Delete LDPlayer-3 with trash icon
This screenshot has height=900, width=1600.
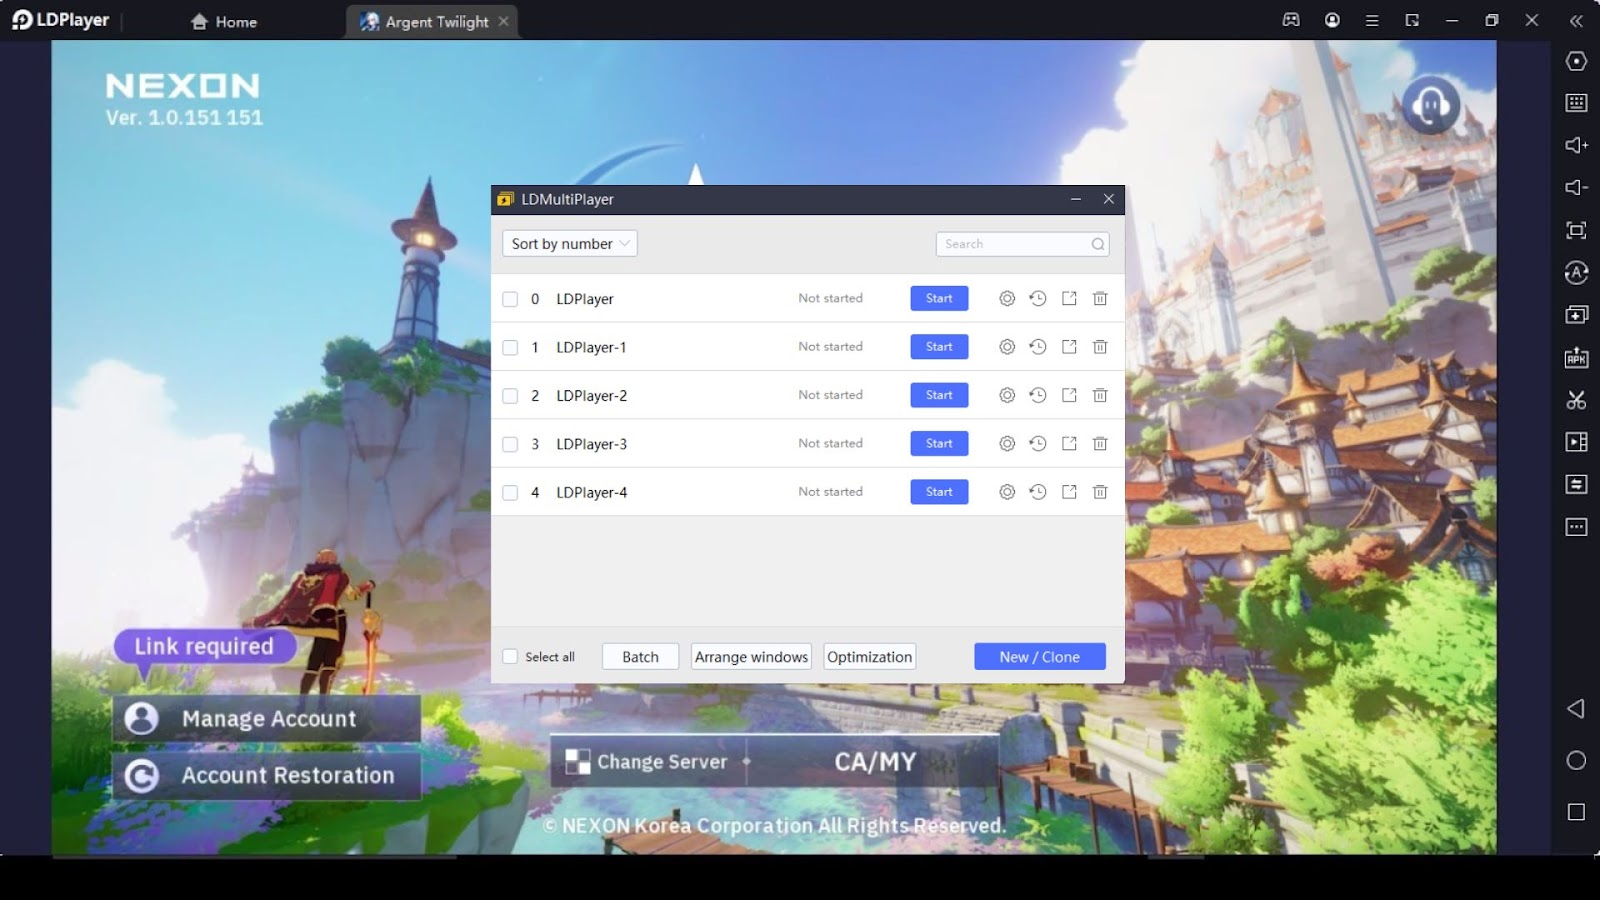[1100, 443]
